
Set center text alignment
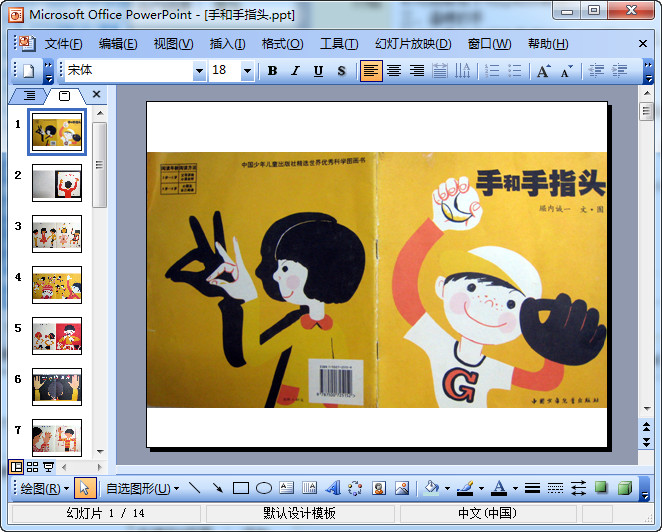pos(394,71)
